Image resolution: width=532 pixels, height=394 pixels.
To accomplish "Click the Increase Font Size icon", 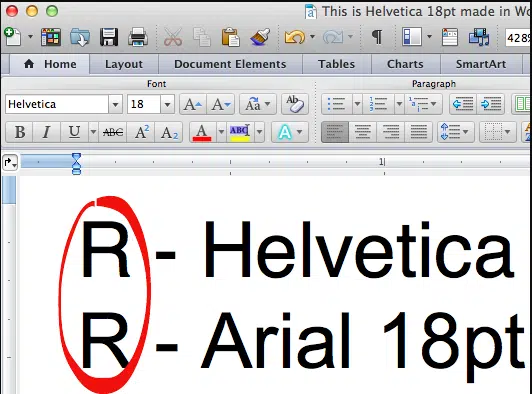I will [193, 104].
